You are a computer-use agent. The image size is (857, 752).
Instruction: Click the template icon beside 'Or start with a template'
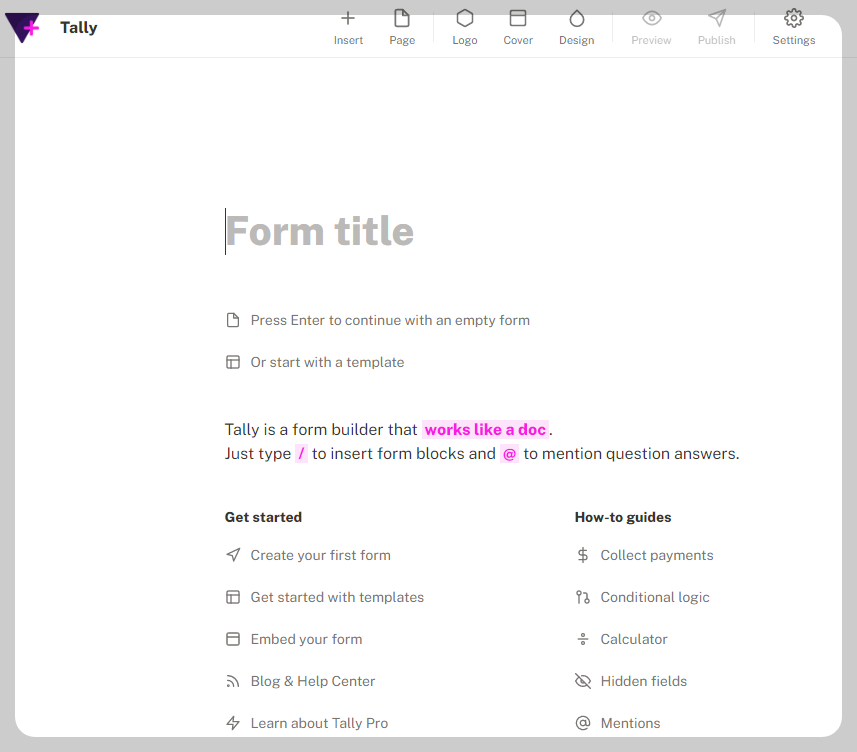point(233,362)
